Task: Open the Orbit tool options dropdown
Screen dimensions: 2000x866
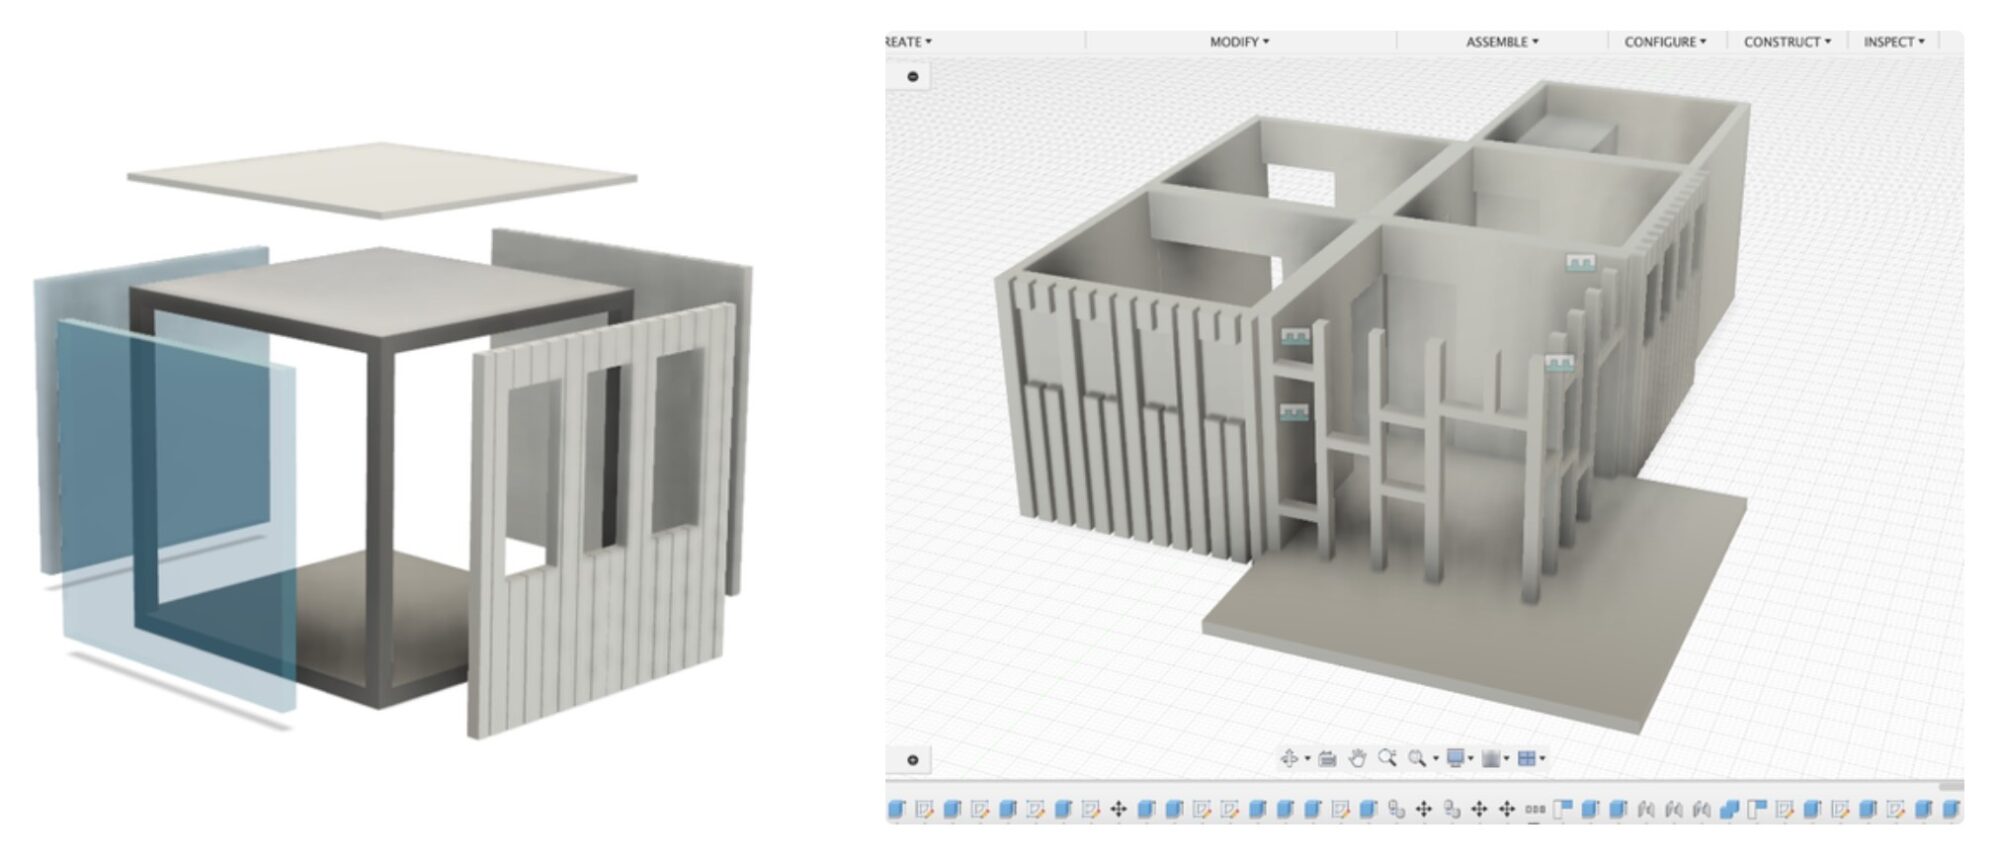Action: click(x=1307, y=759)
